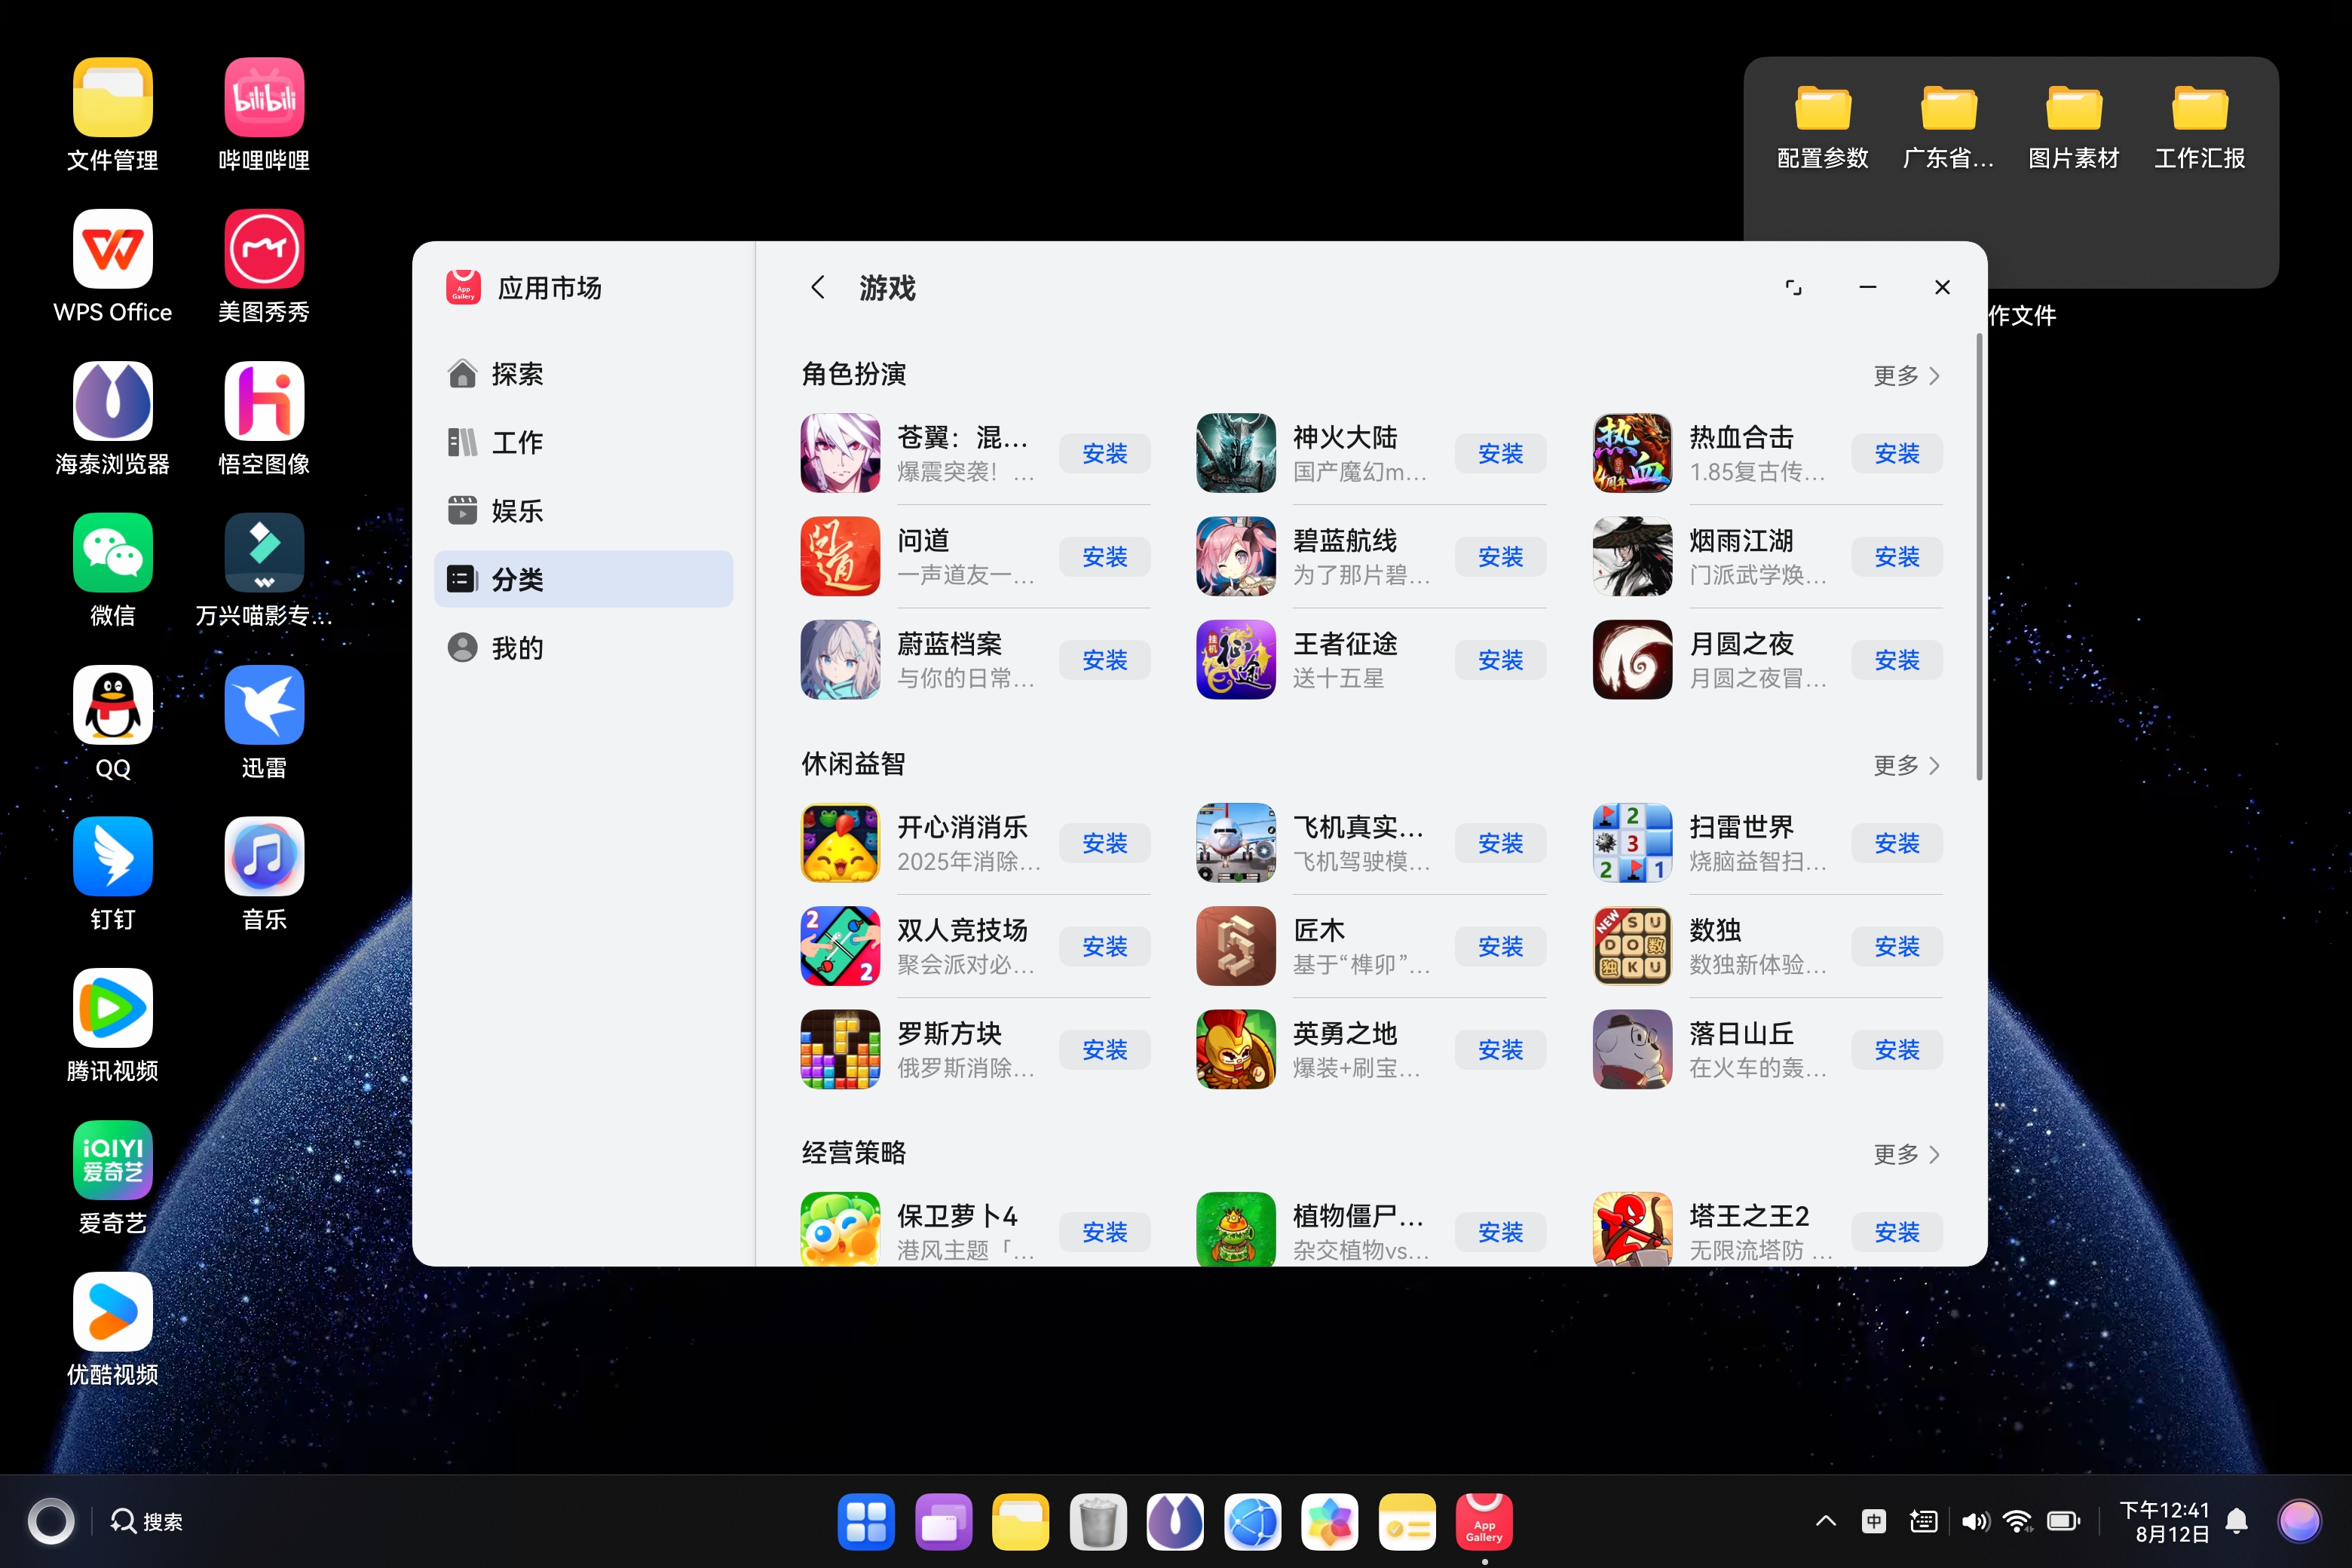
Task: Open the volume control in system tray
Action: [x=1974, y=1521]
